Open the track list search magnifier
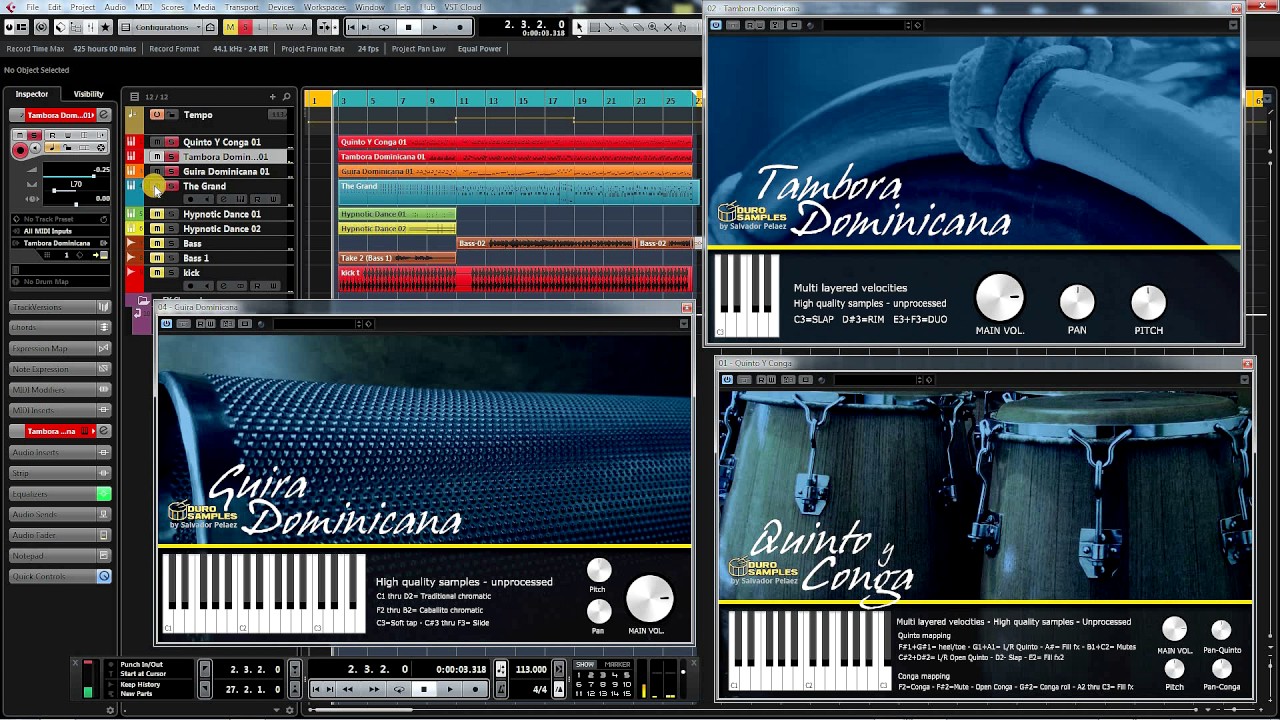Screen dimensions: 1280x720 coord(286,96)
